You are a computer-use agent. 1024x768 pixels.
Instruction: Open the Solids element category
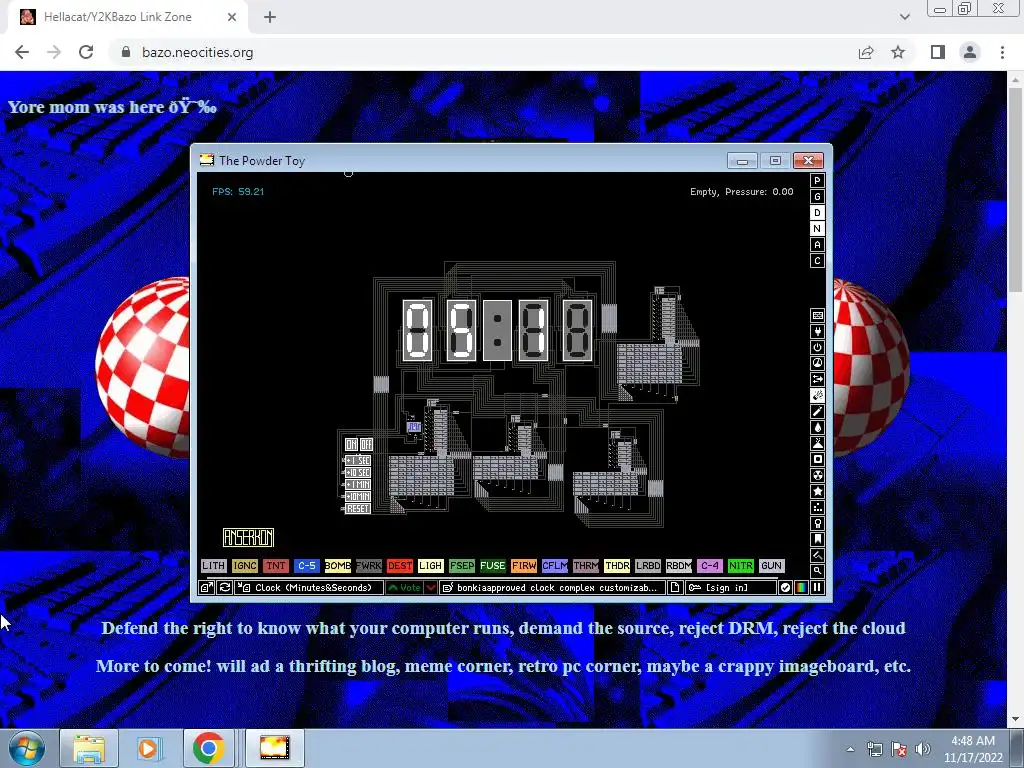(817, 460)
